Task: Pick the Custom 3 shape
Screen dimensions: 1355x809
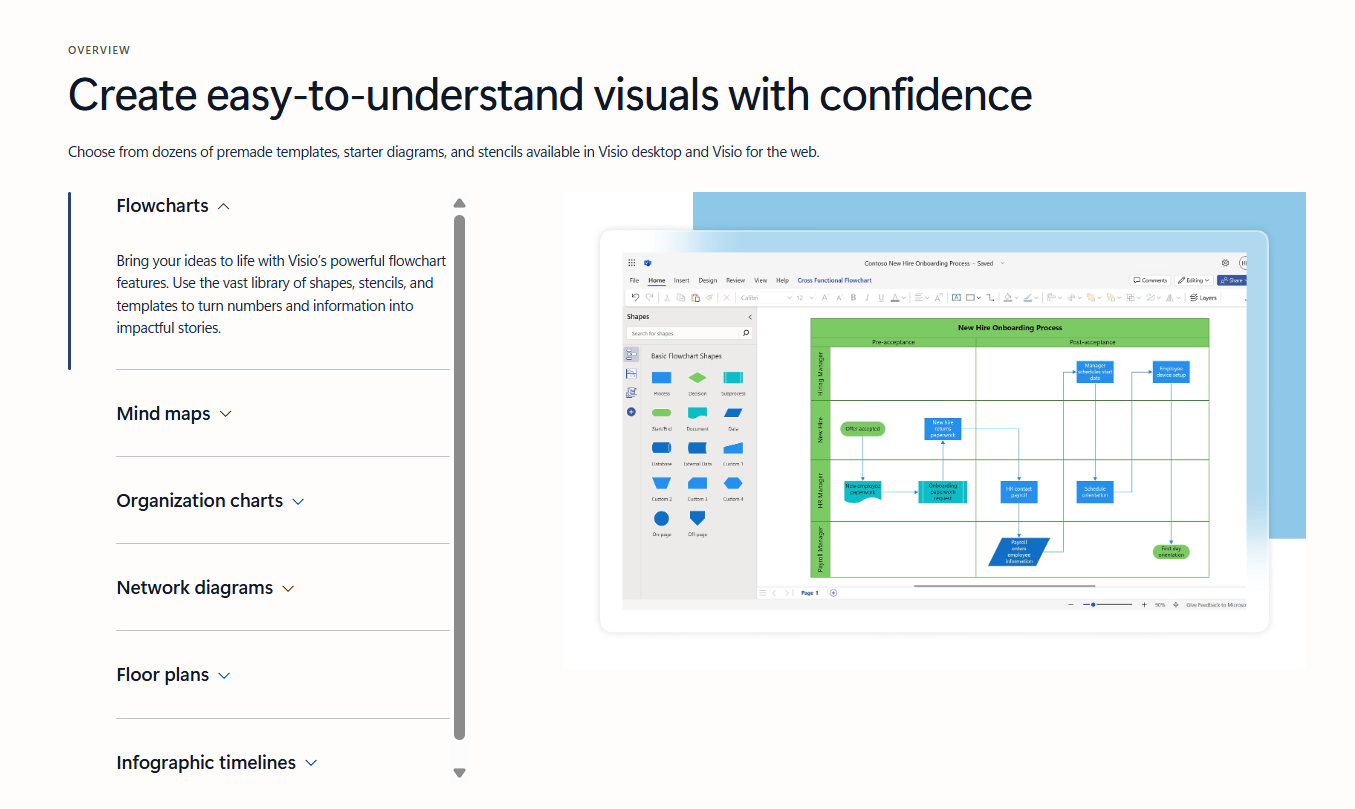Action: 697,483
